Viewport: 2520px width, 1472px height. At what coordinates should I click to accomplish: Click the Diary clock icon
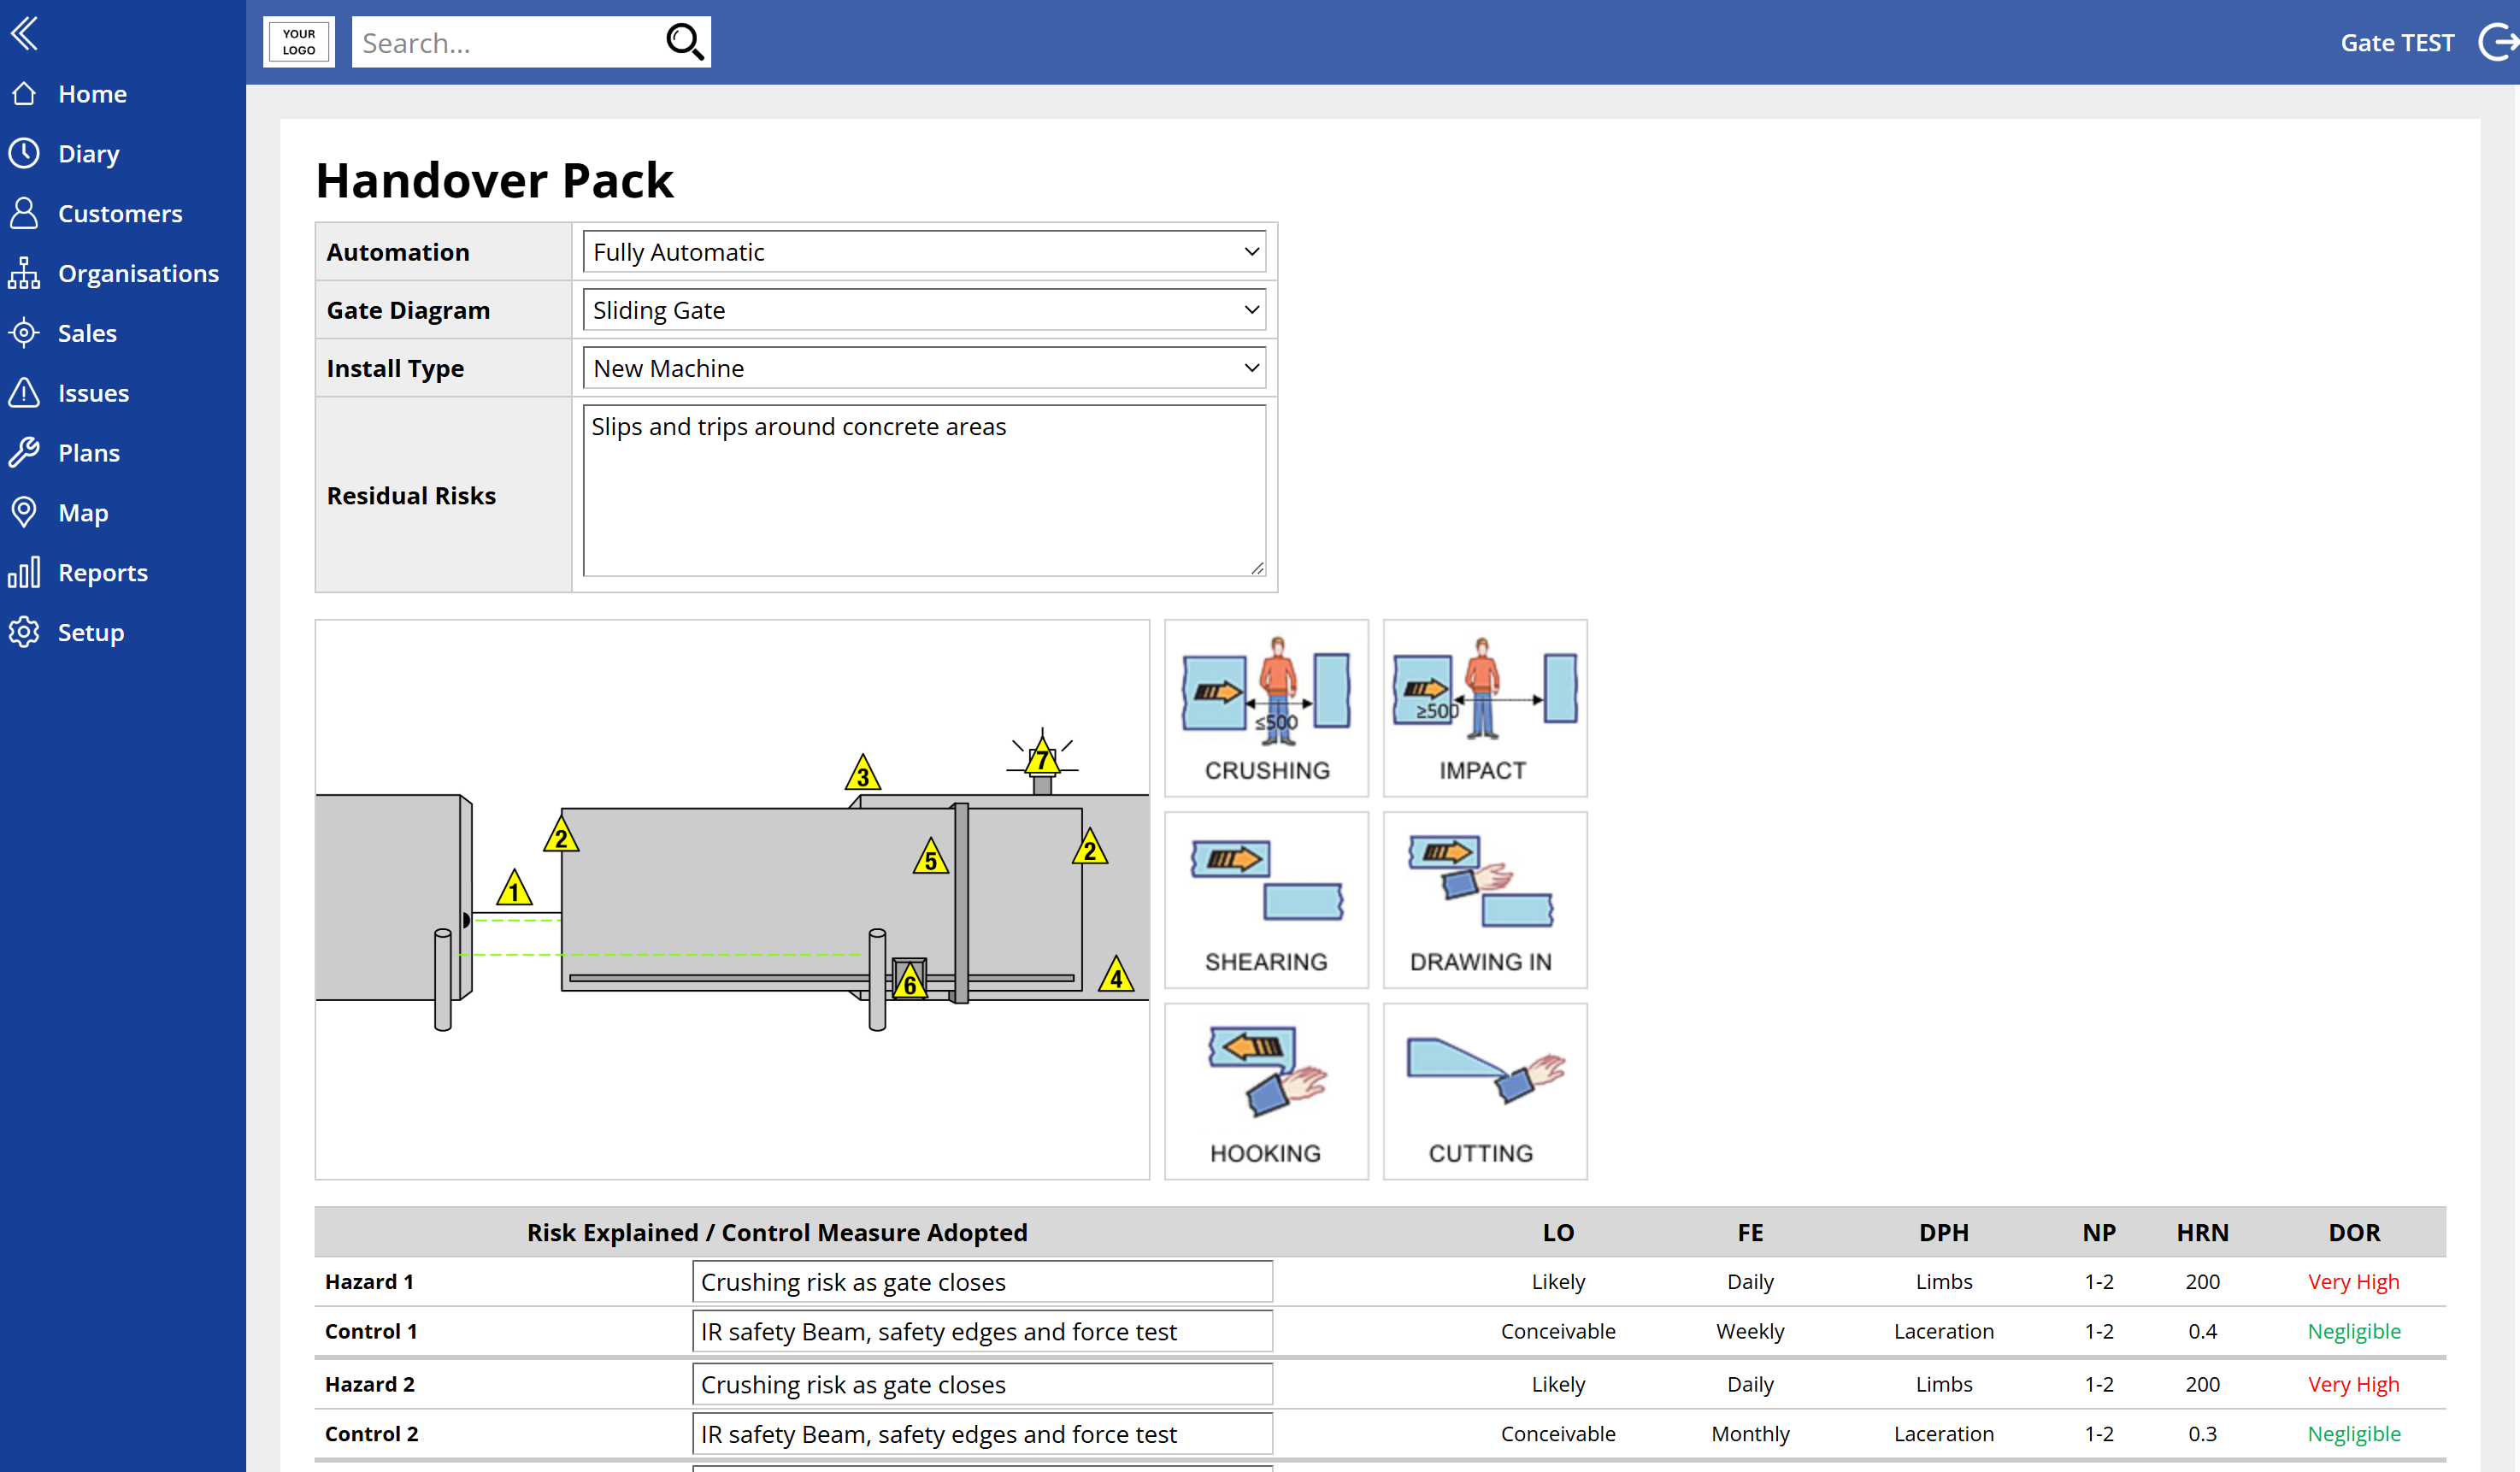(24, 153)
